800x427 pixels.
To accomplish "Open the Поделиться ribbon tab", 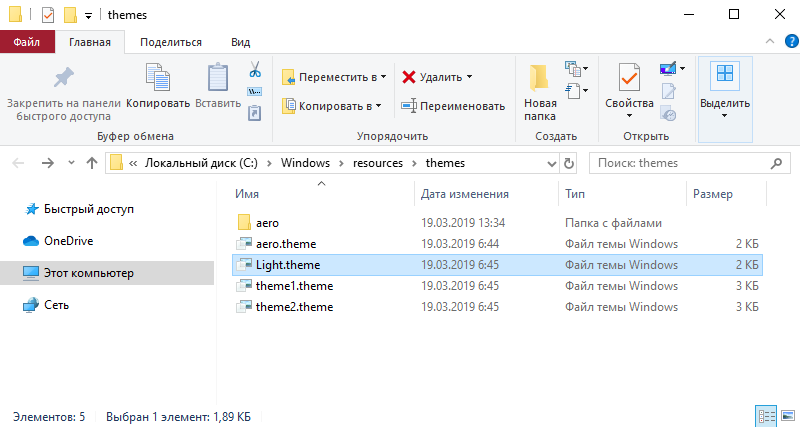I will point(171,42).
